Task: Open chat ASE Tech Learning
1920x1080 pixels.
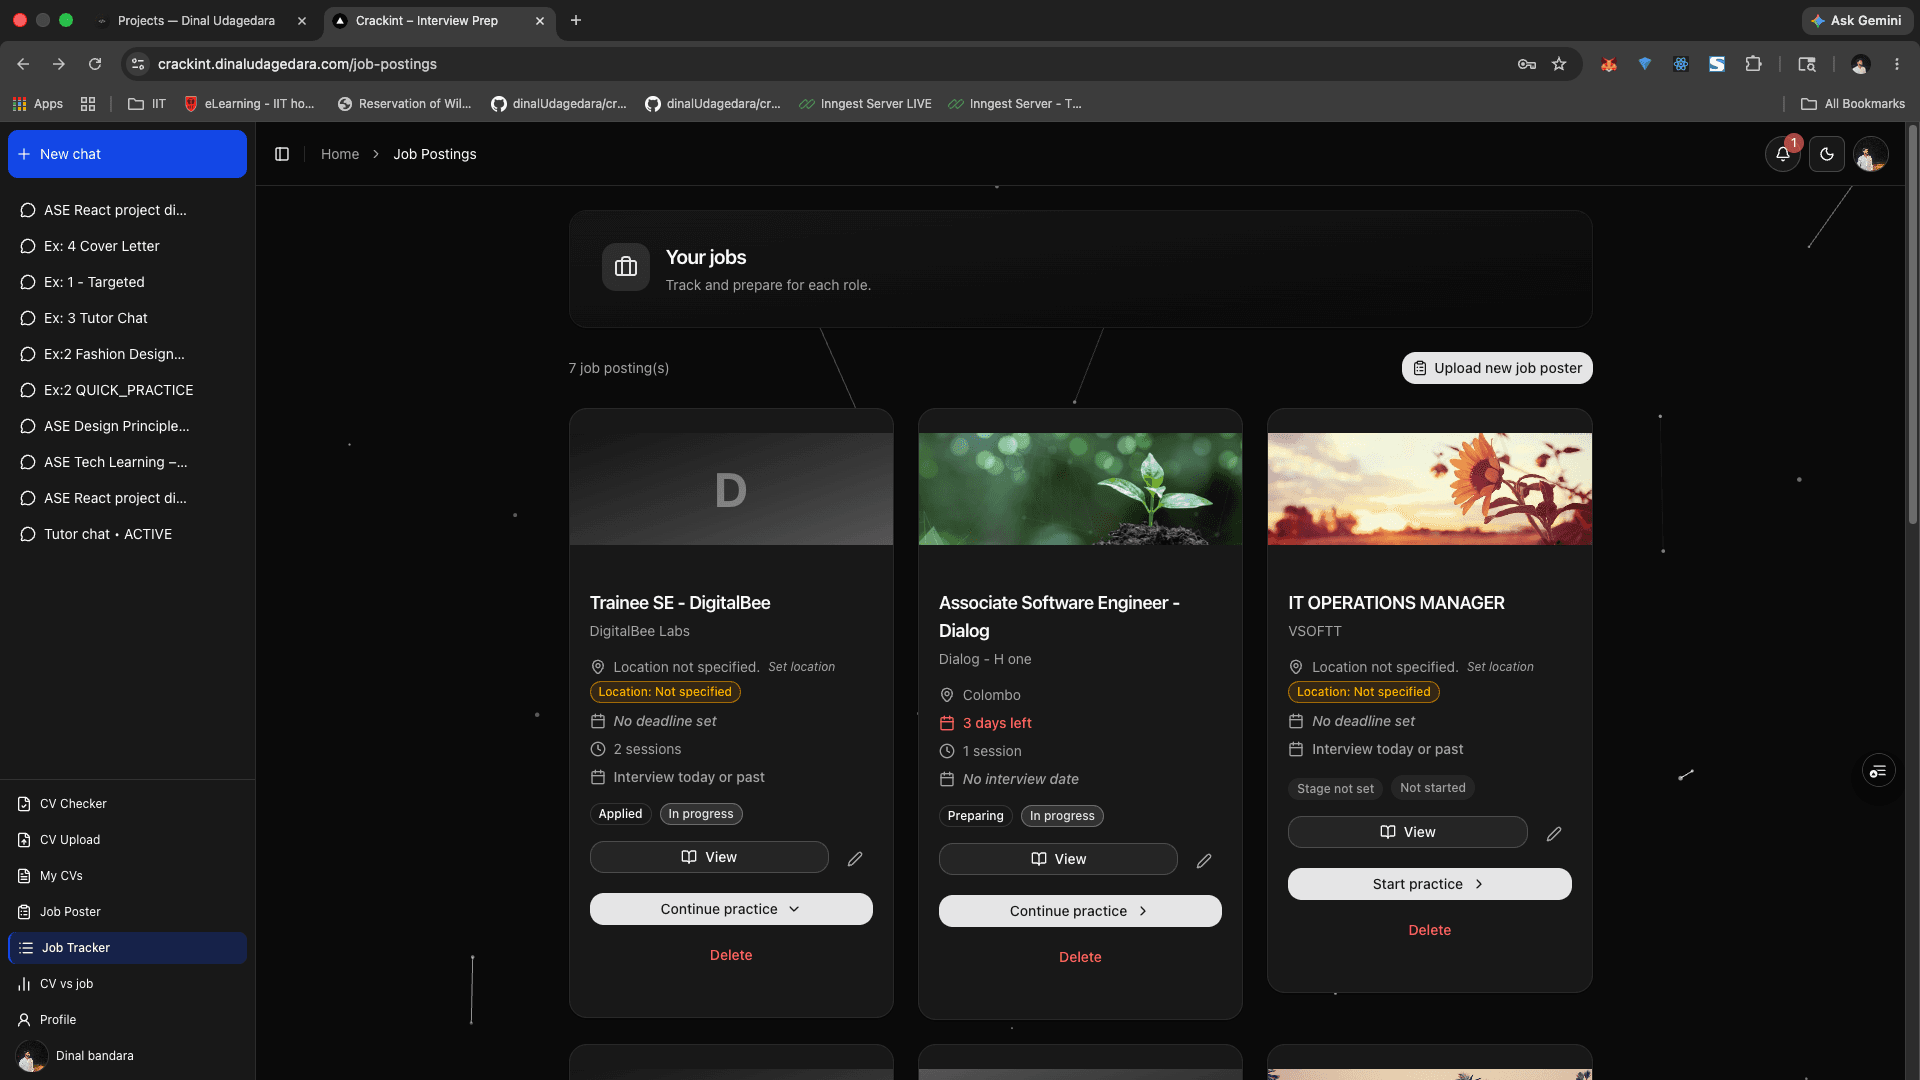Action: pyautogui.click(x=127, y=462)
